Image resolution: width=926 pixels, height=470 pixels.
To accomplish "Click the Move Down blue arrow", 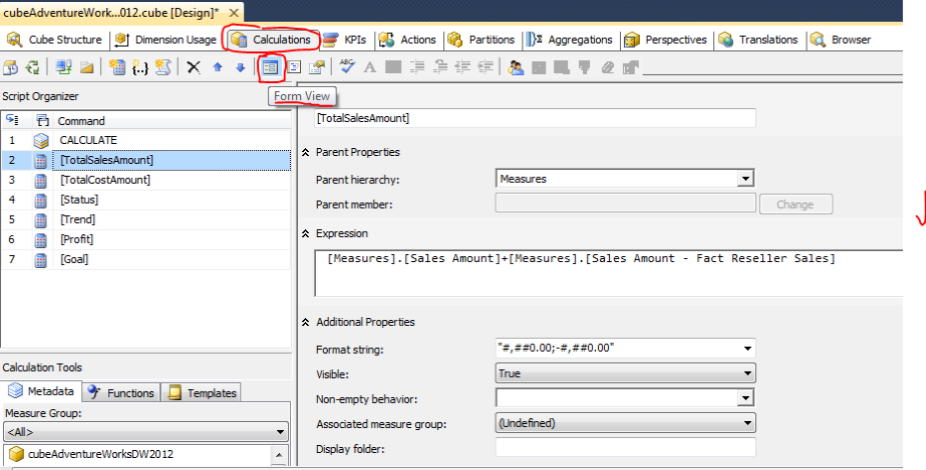I will tap(240, 67).
